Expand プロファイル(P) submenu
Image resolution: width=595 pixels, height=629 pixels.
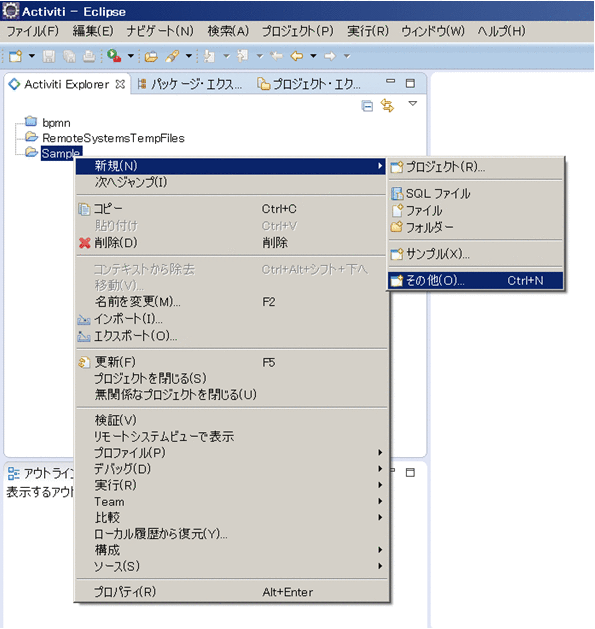click(x=231, y=452)
